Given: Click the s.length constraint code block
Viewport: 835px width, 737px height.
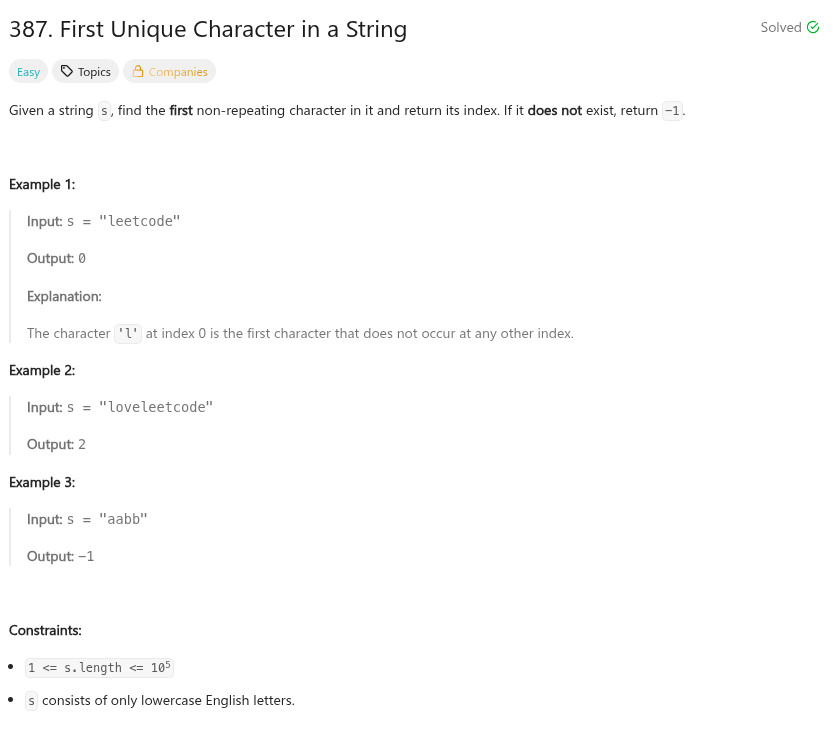Looking at the screenshot, I should click(x=99, y=668).
